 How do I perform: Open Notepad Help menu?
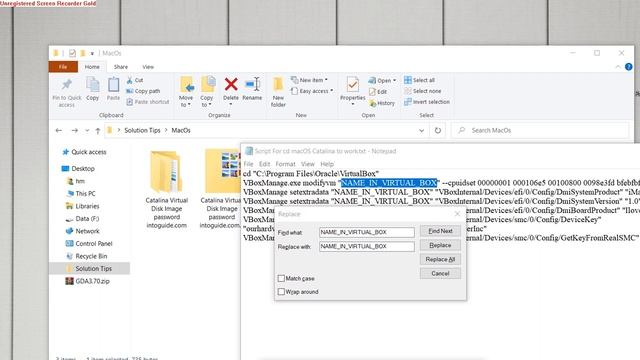(x=327, y=164)
